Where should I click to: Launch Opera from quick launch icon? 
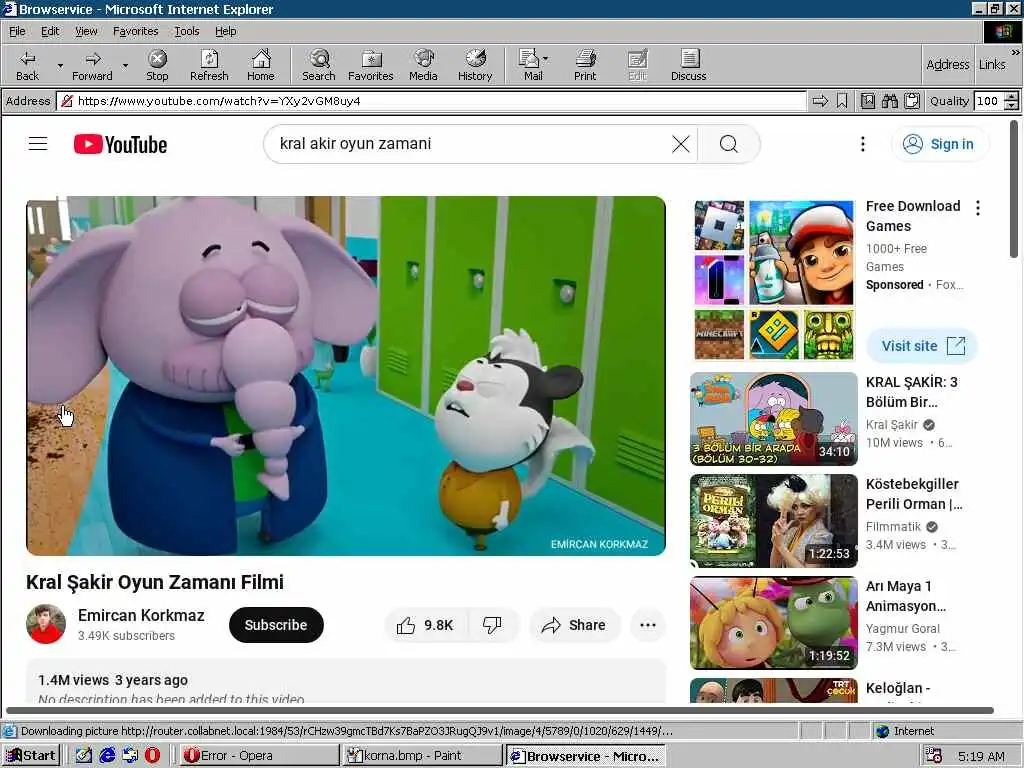point(152,756)
